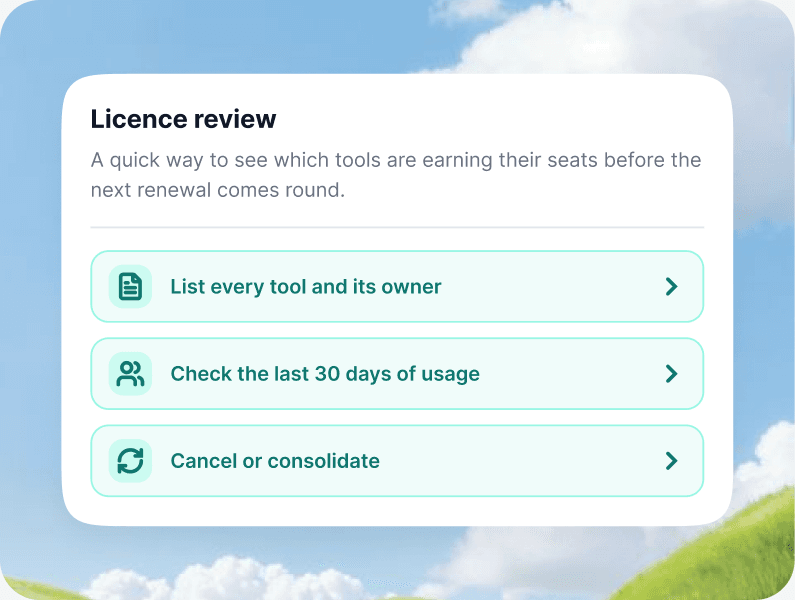Image resolution: width=795 pixels, height=600 pixels.
Task: Click empty space inside usage check row
Action: pyautogui.click(x=568, y=374)
